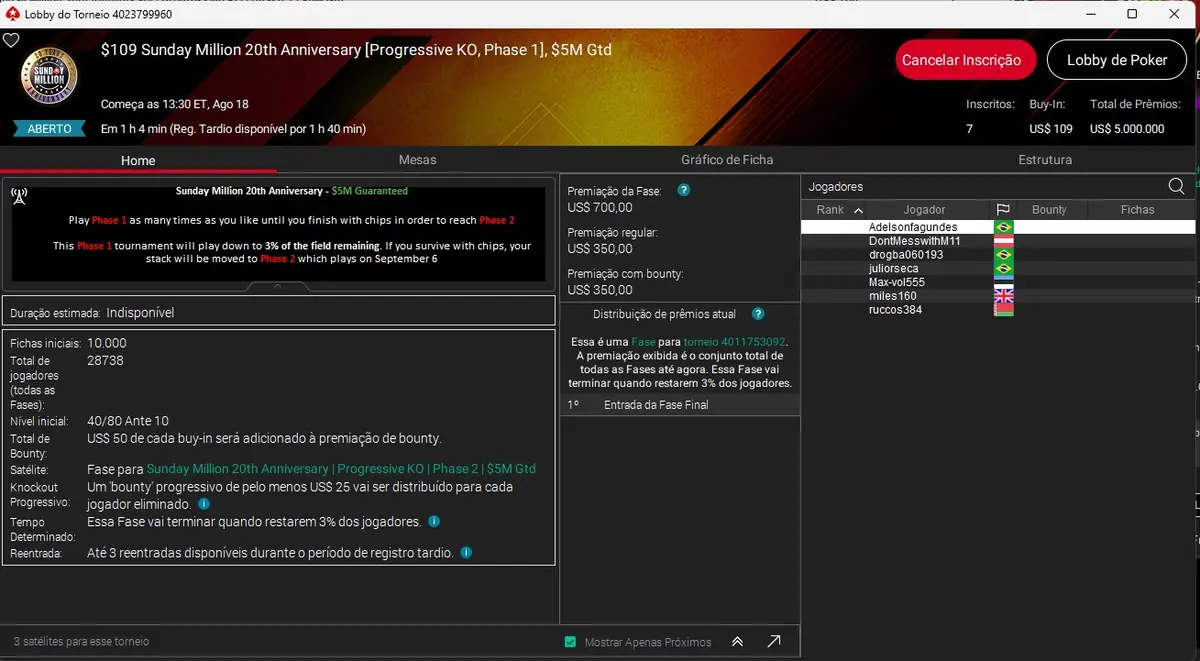The width and height of the screenshot is (1200, 661).
Task: Click the broadcast antenna icon in announcement
Action: 20,196
